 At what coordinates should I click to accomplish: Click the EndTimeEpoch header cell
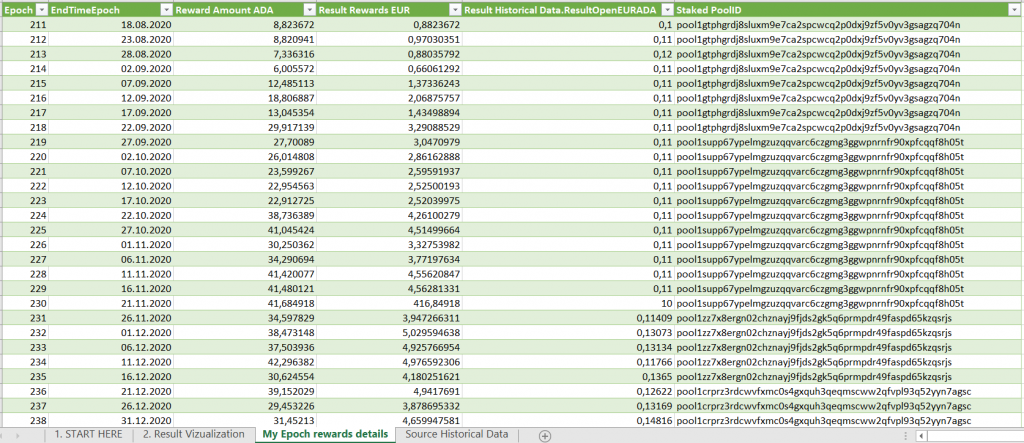(111, 10)
